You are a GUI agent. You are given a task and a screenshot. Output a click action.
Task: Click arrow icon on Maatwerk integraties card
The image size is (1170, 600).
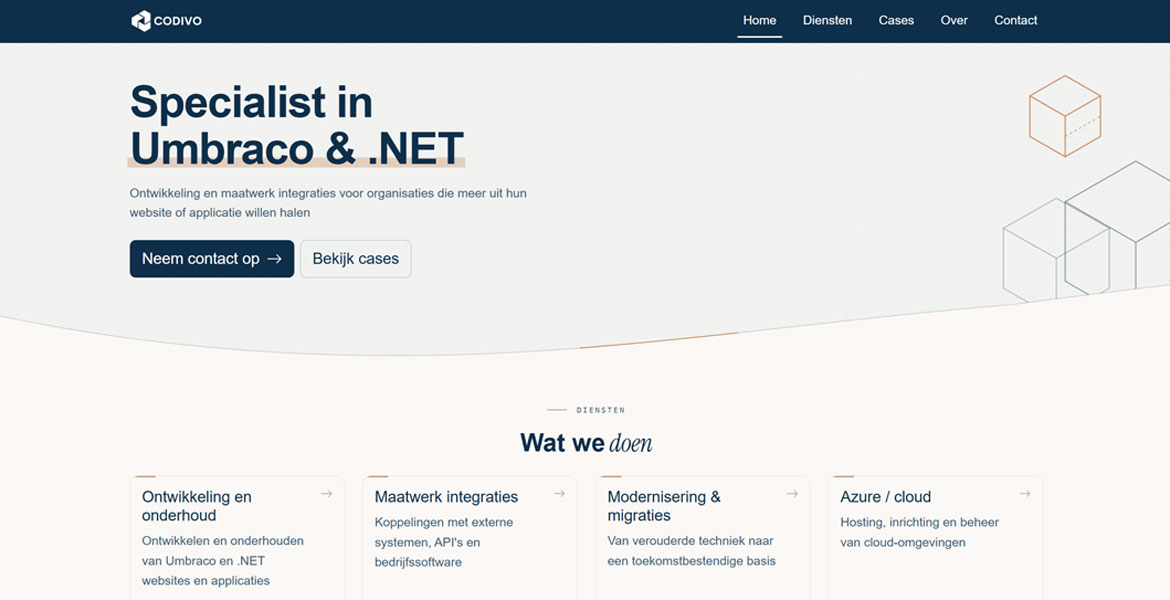point(559,494)
